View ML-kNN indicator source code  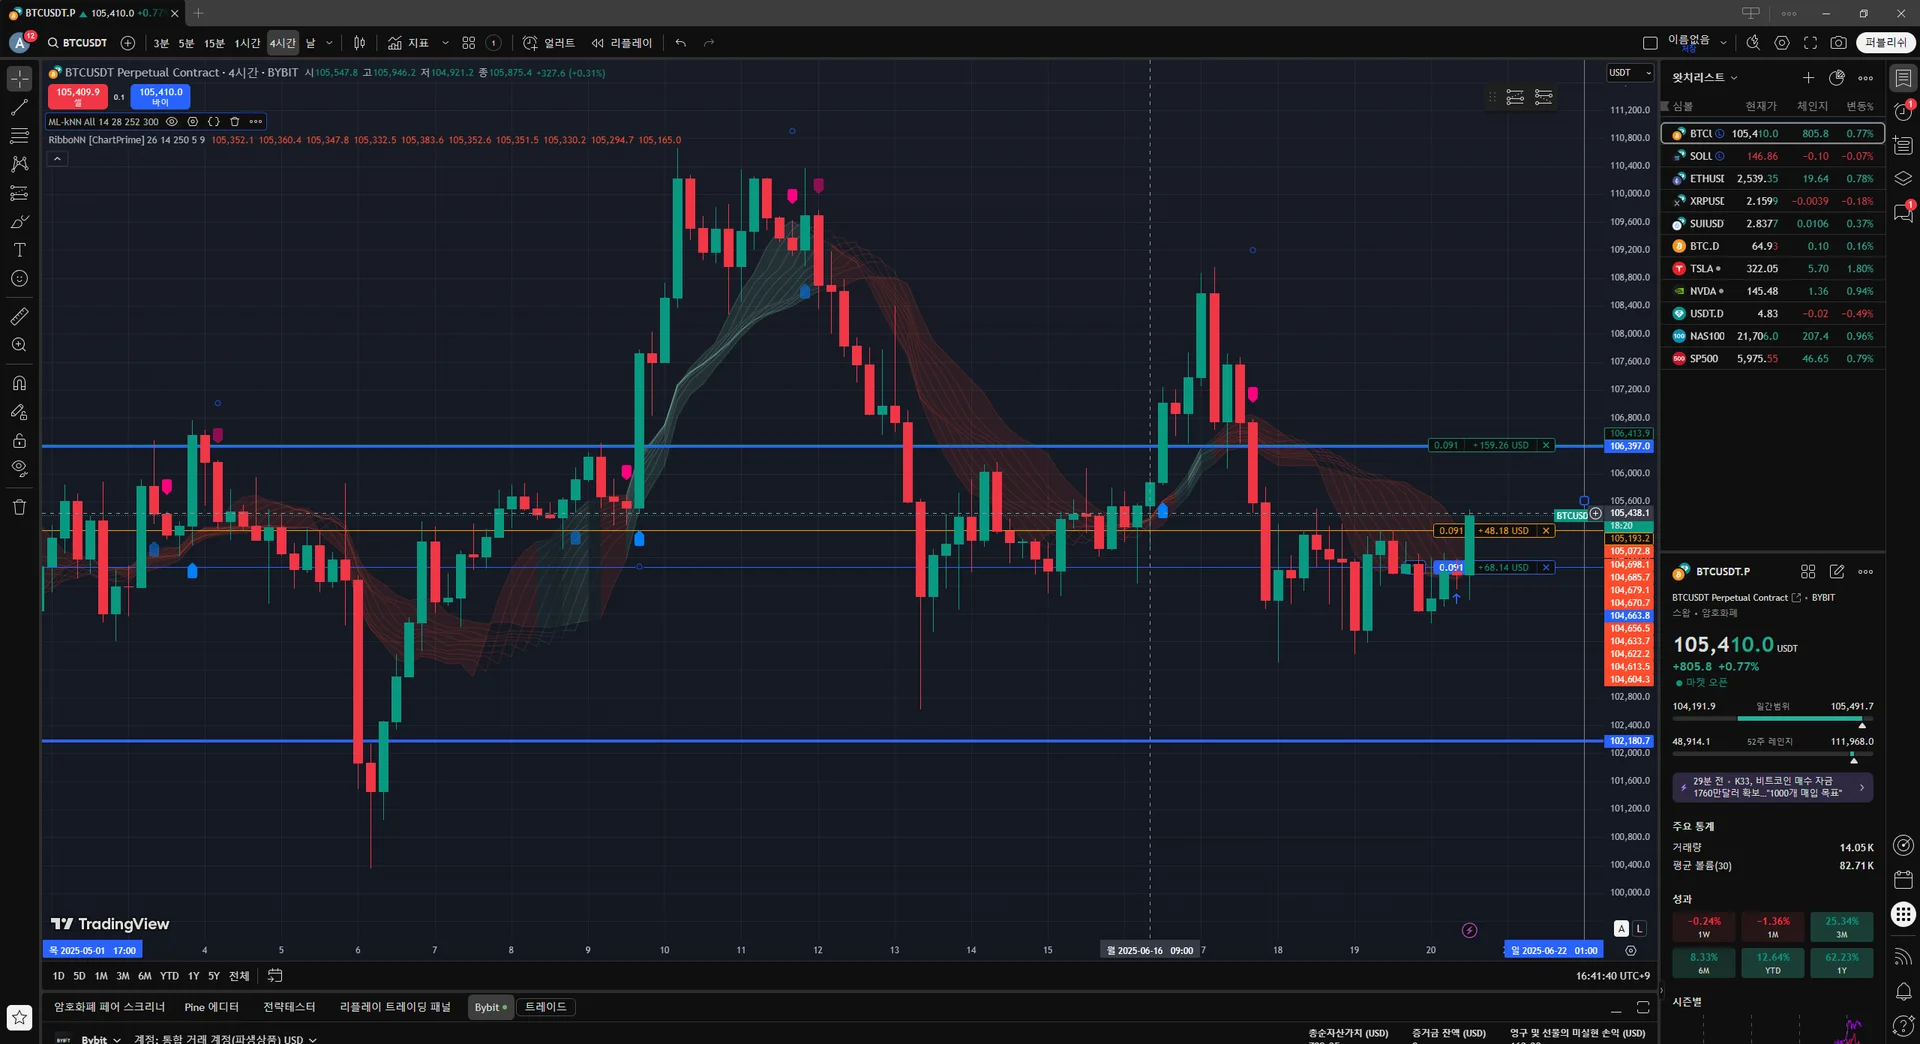pos(214,122)
